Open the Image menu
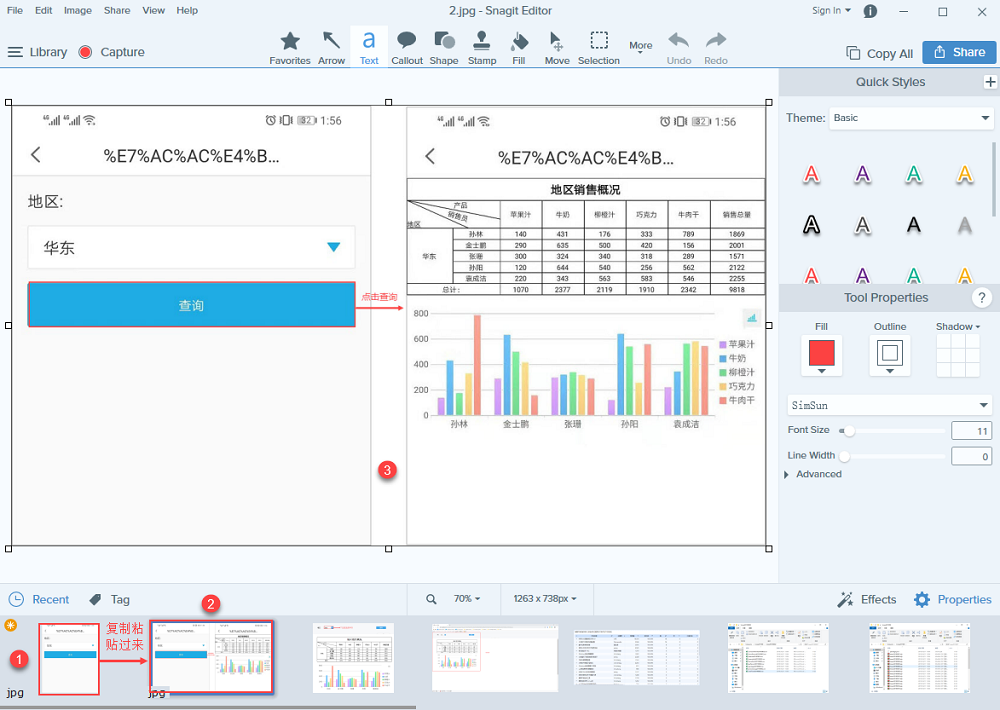 (x=78, y=10)
